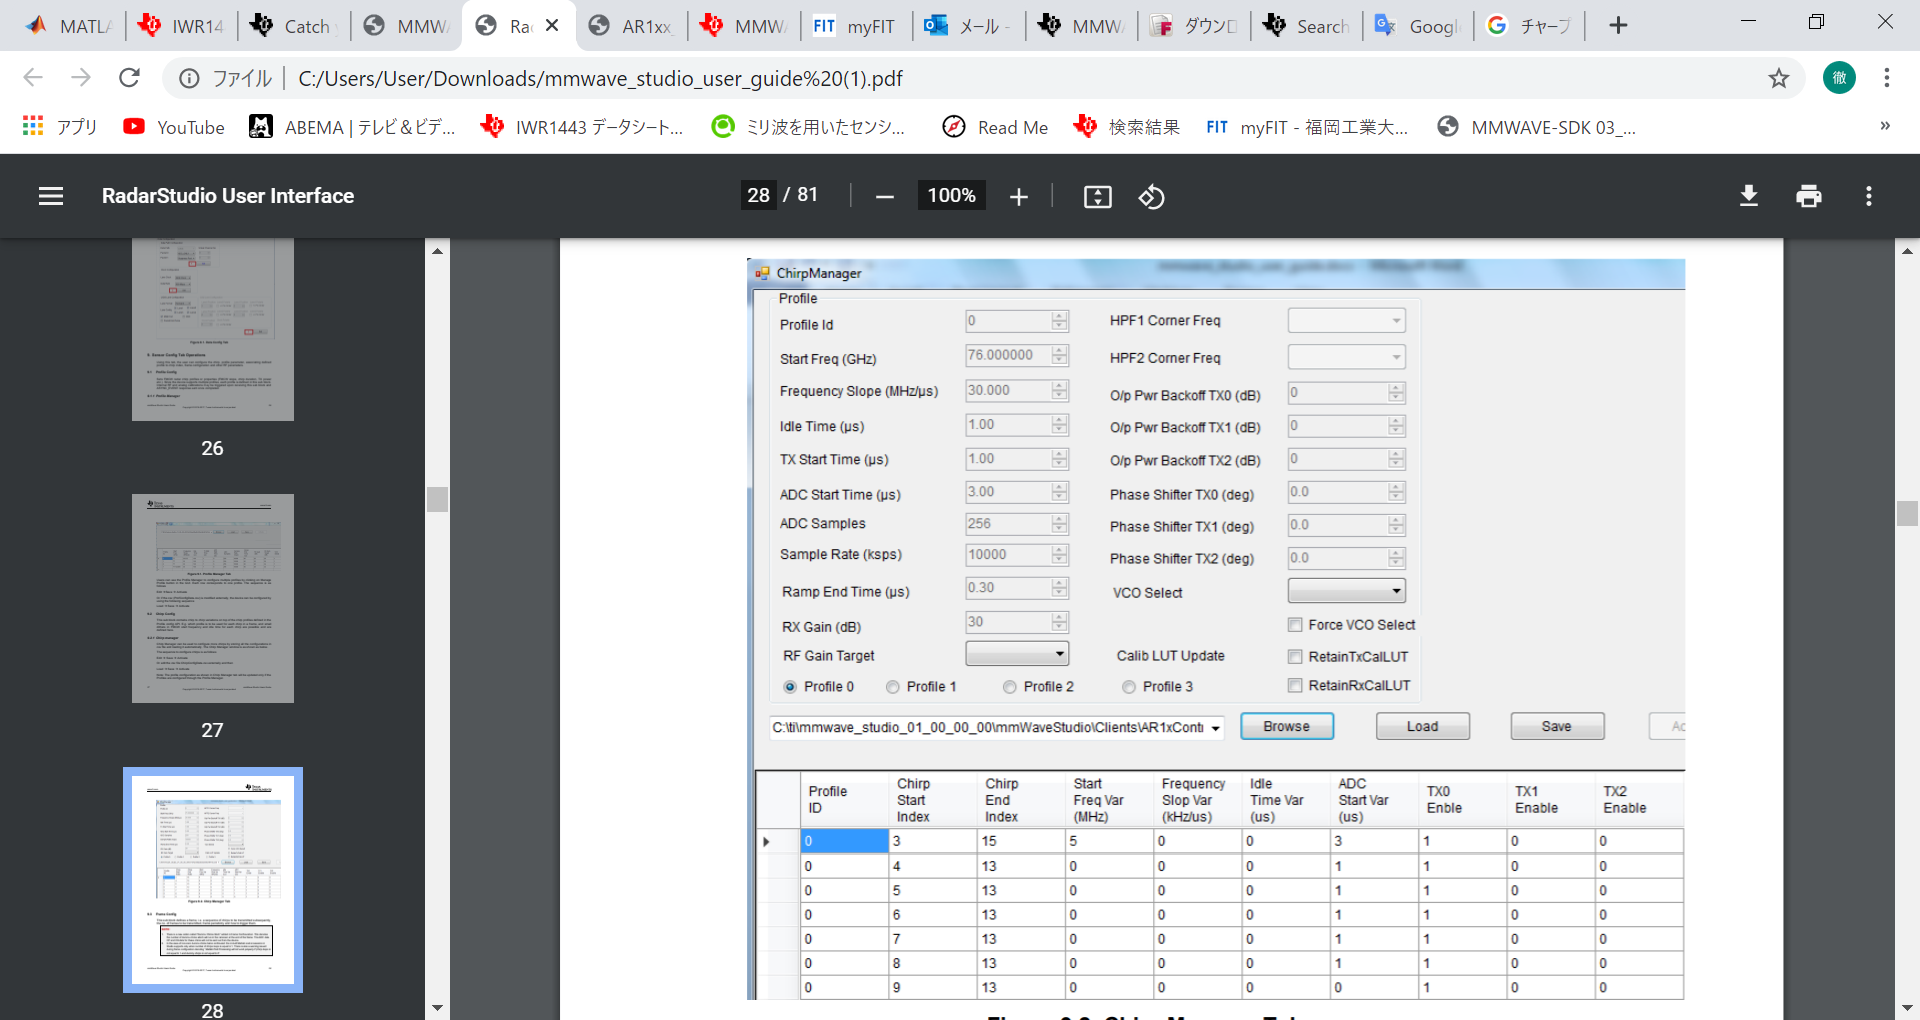The width and height of the screenshot is (1920, 1020).
Task: Select Profile 1 radio button
Action: point(893,687)
